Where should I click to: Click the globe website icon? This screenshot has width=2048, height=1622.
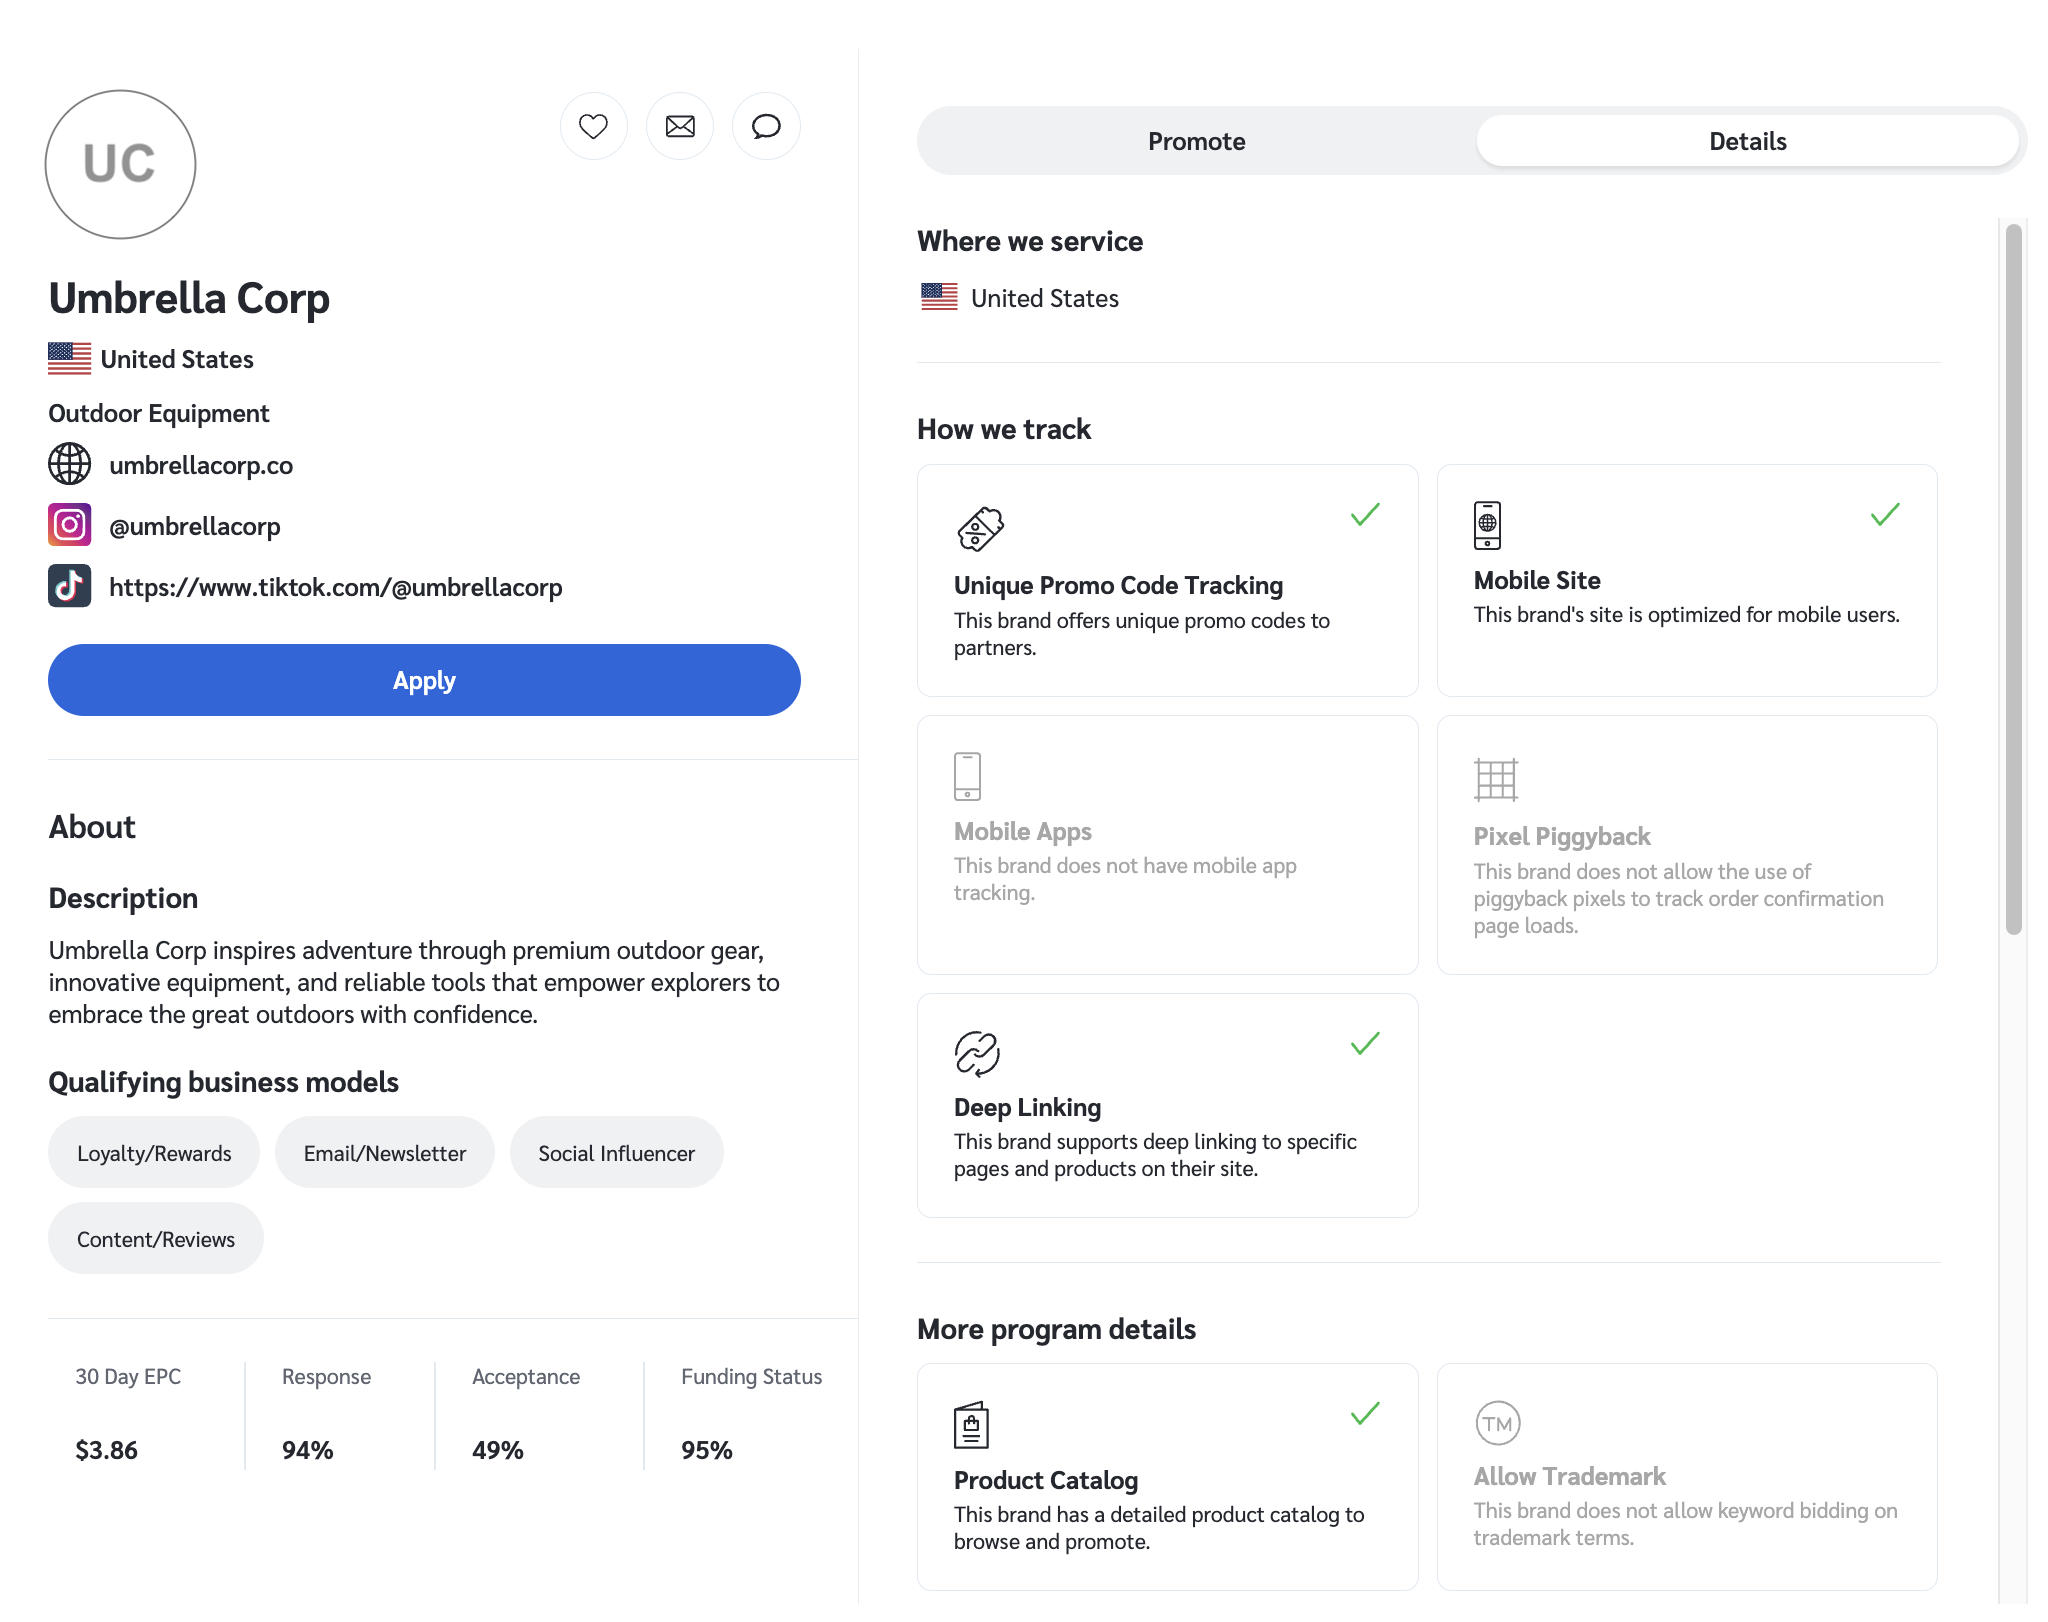(70, 464)
